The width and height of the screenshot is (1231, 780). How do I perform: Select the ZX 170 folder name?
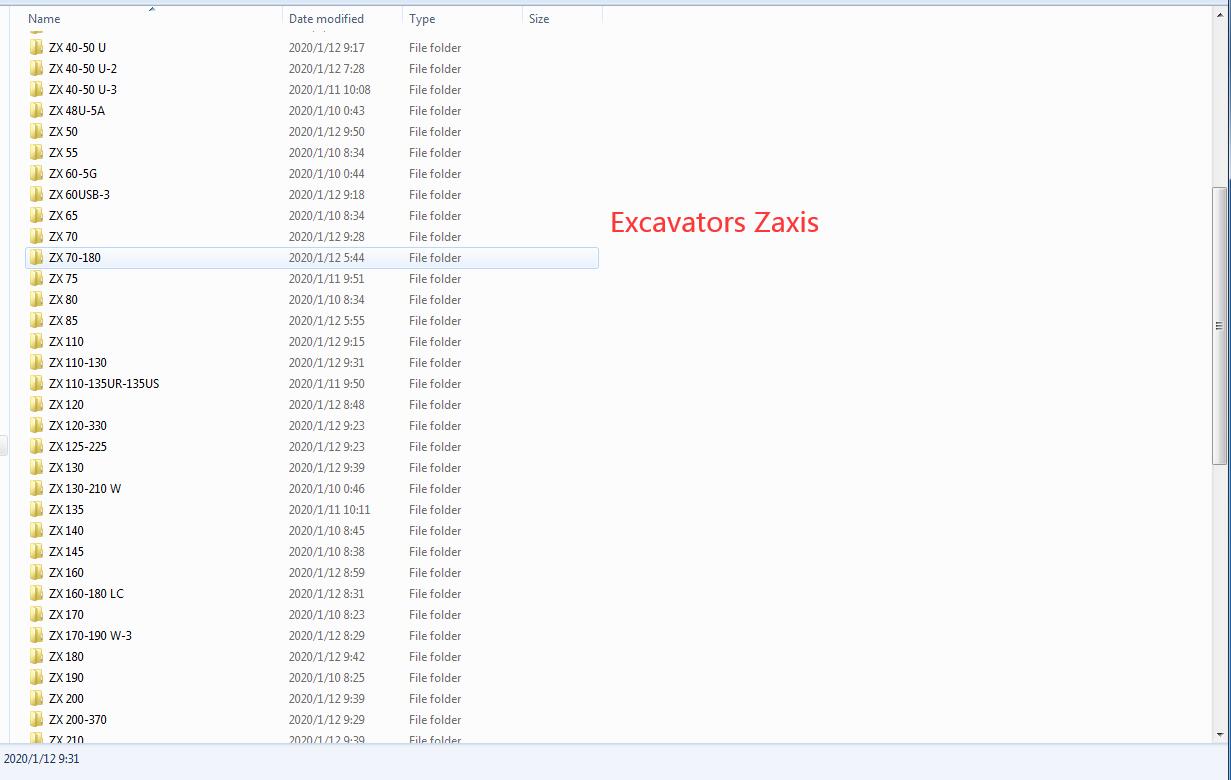click(x=66, y=614)
